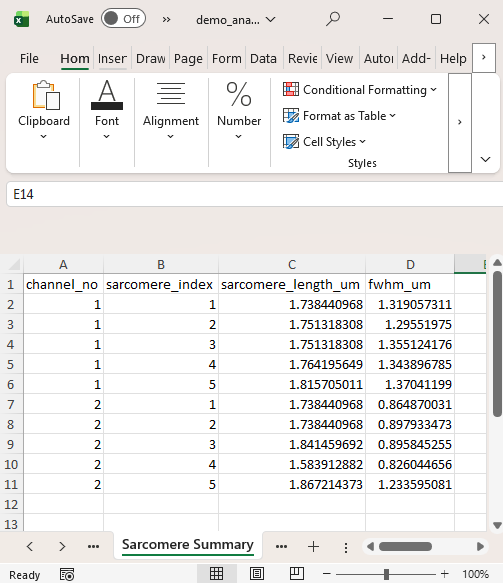Select column D header
The width and height of the screenshot is (503, 583).
[410, 264]
